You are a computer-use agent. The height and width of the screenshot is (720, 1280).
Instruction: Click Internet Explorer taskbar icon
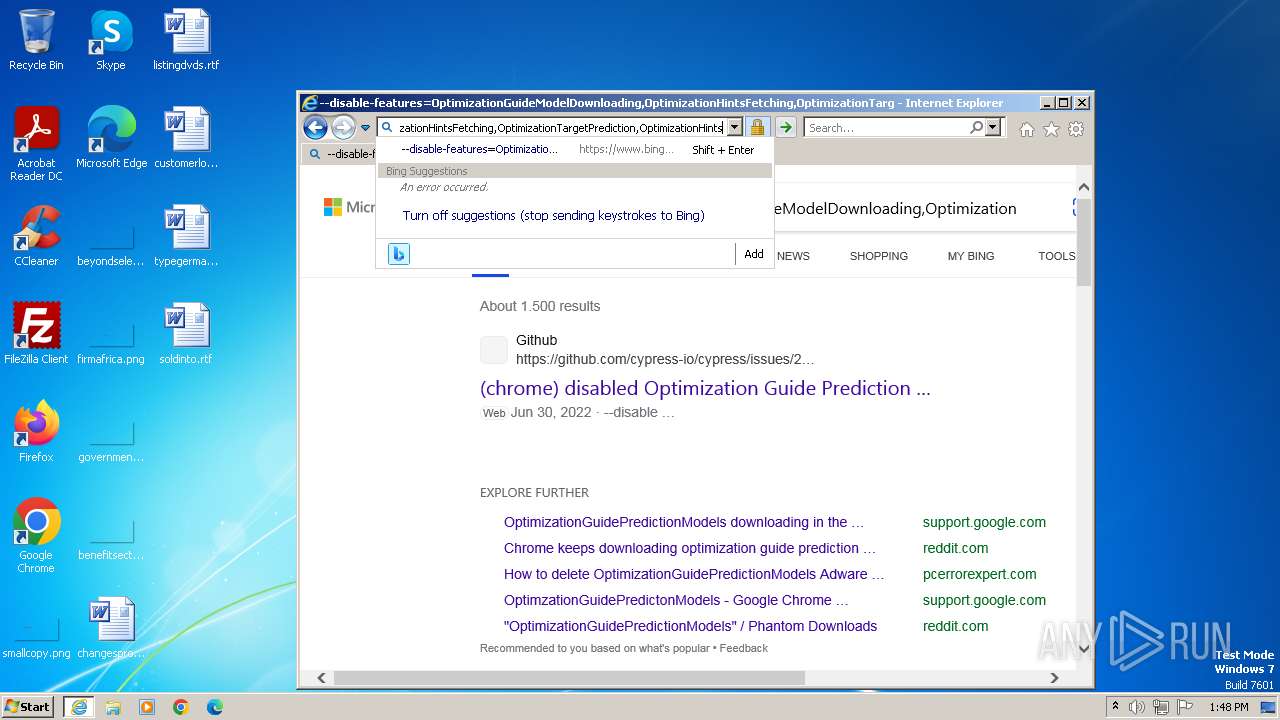tap(78, 707)
